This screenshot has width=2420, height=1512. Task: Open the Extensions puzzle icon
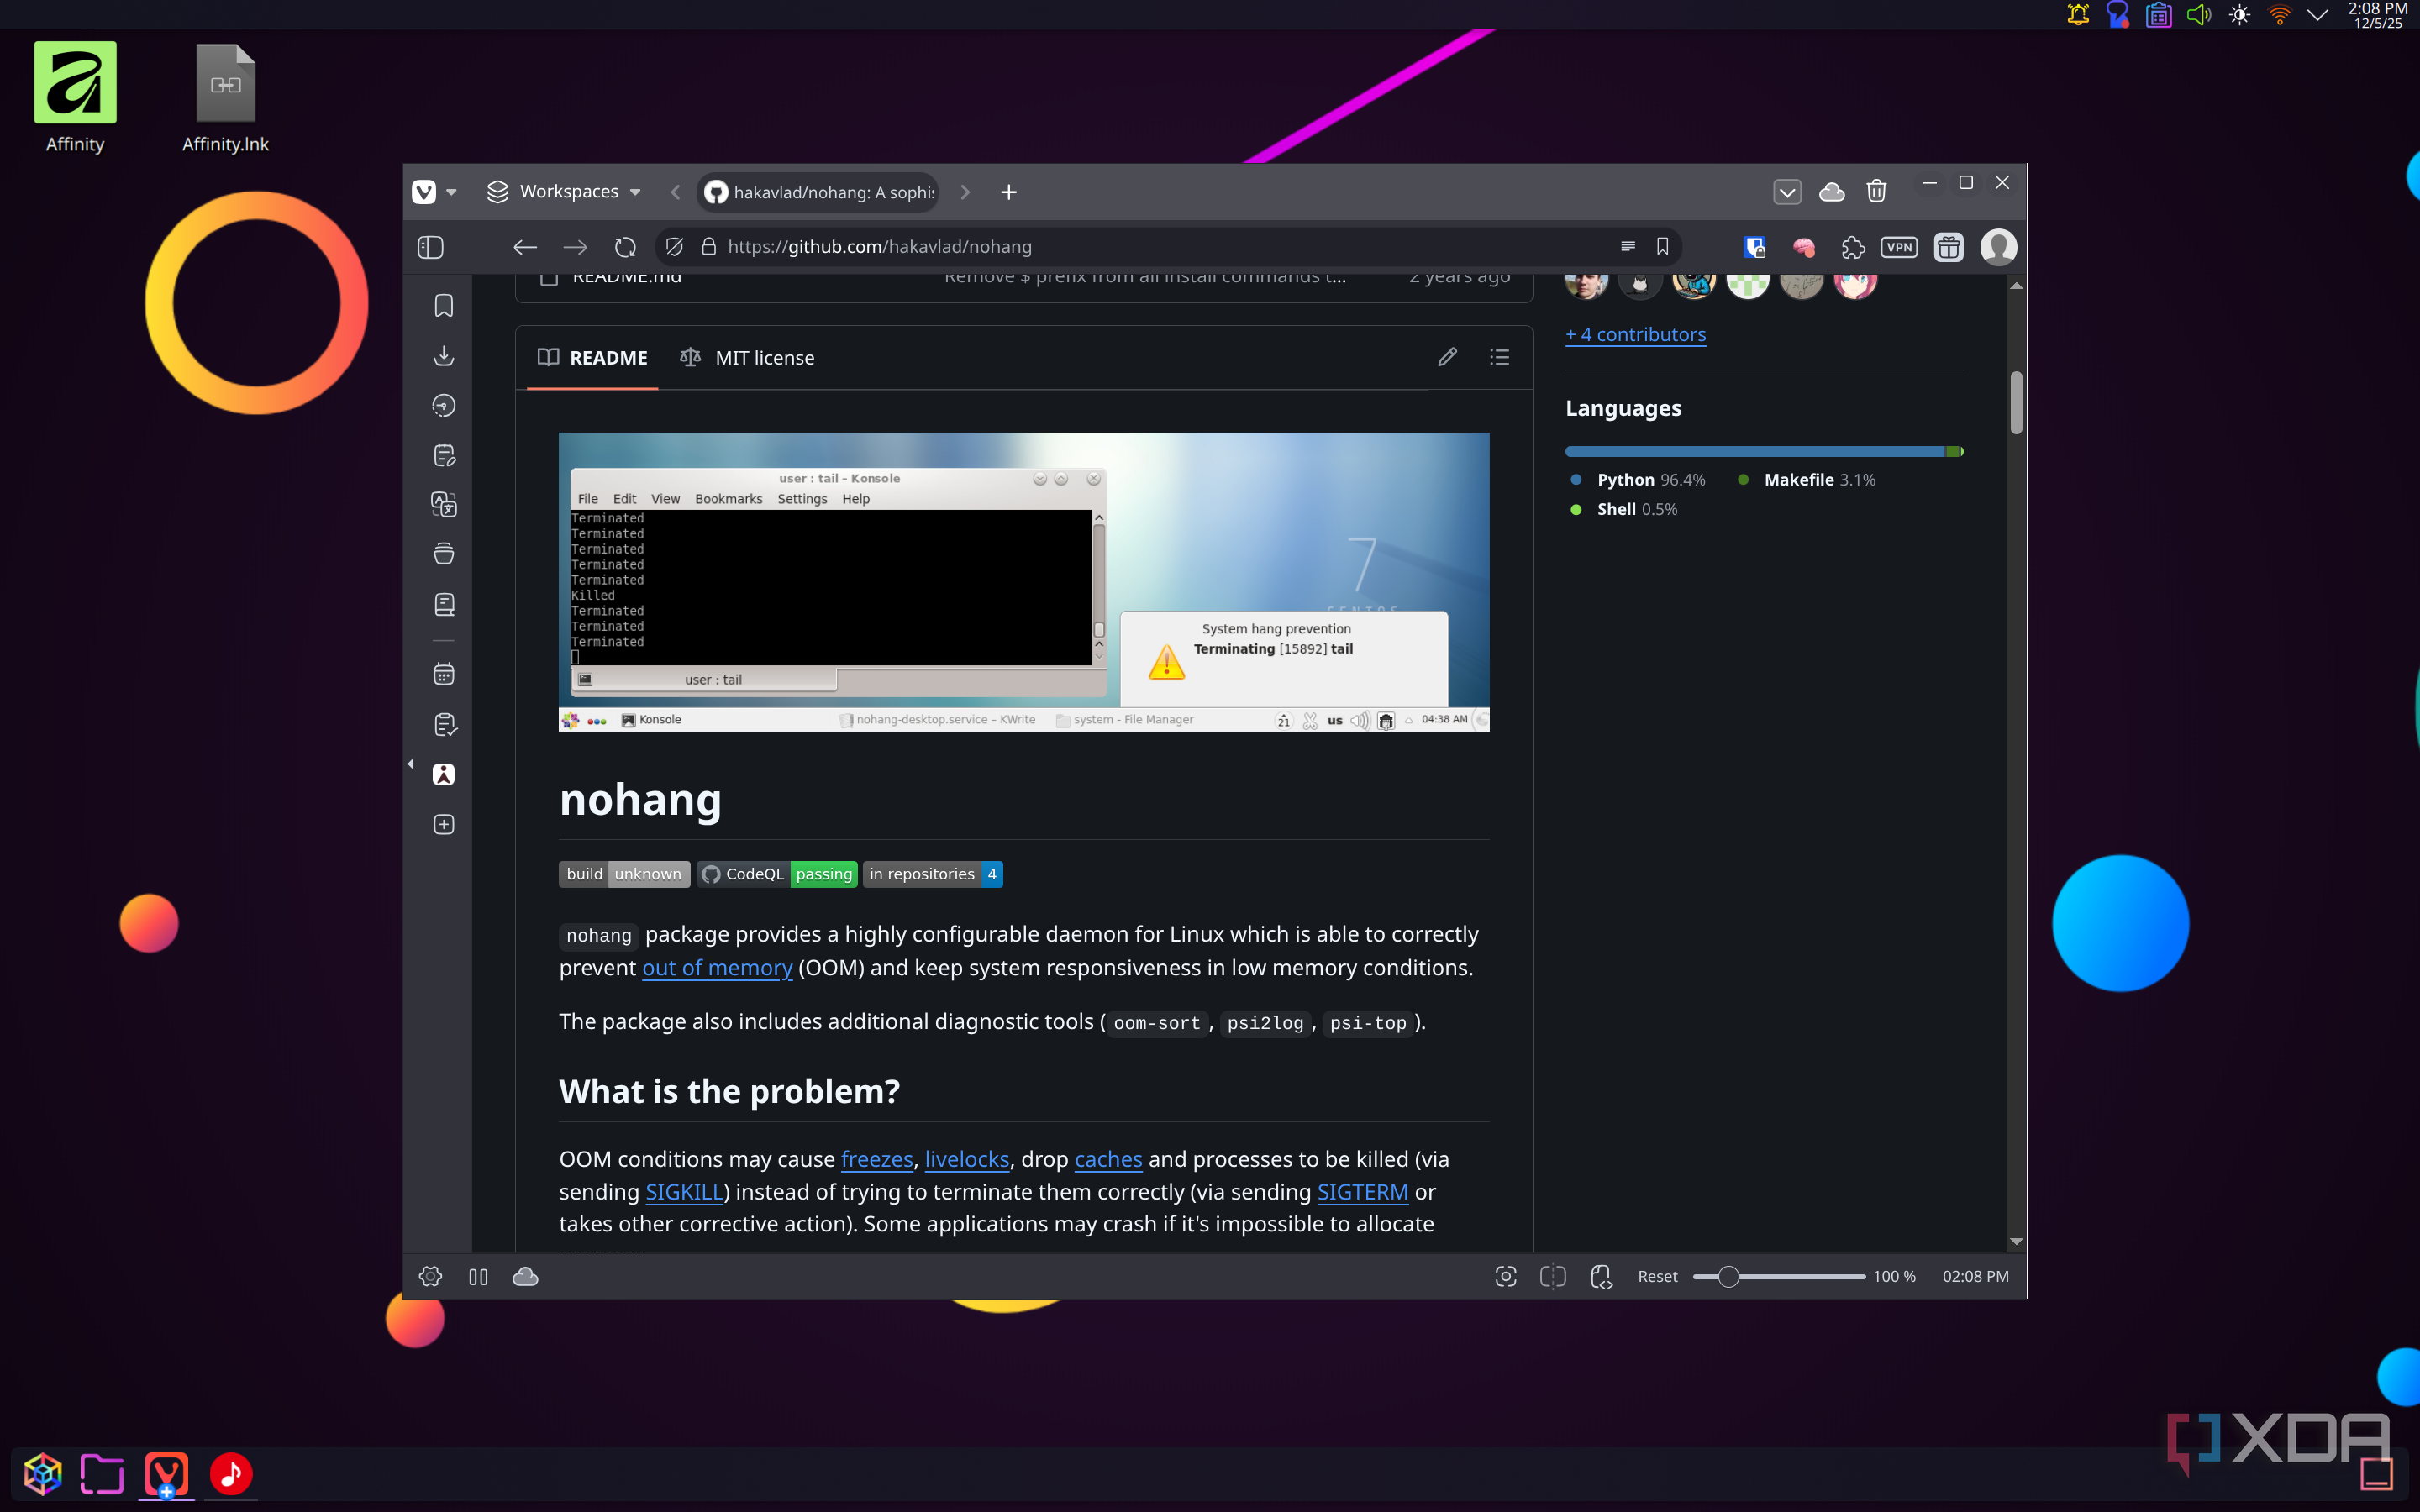tap(1852, 247)
